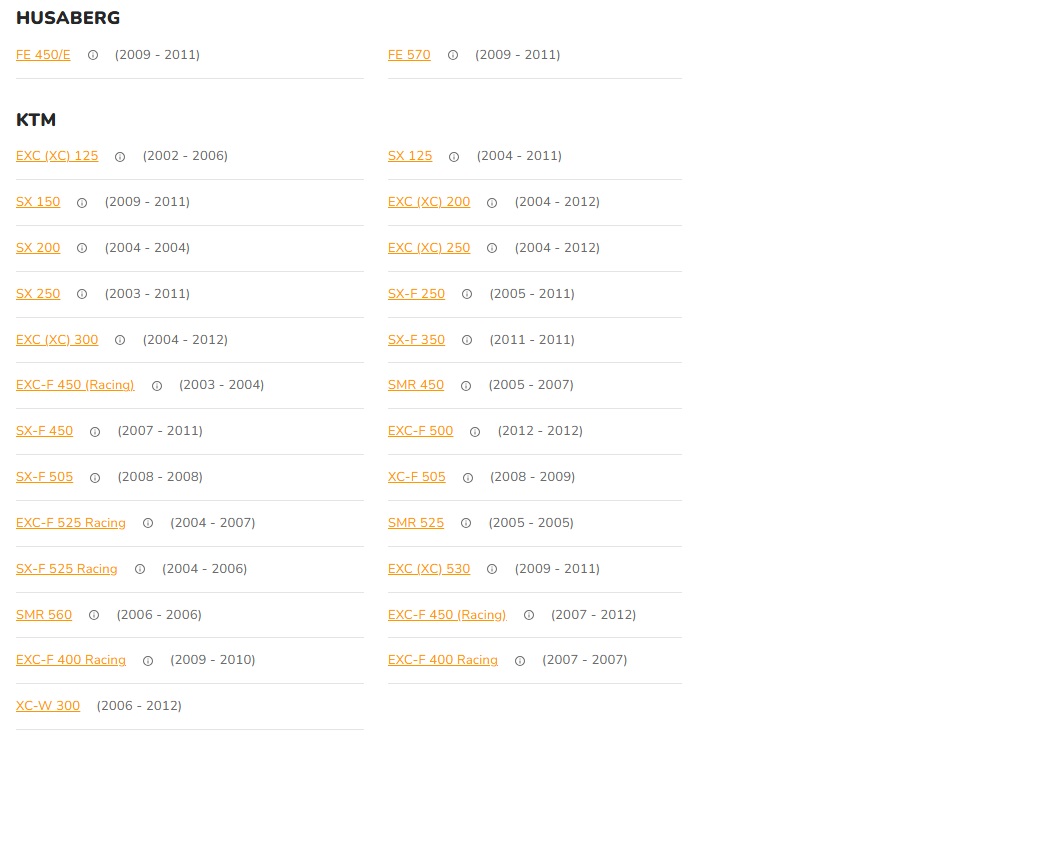Click the EXC (XC) 250 link
Image resolution: width=1037 pixels, height=857 pixels.
(429, 248)
